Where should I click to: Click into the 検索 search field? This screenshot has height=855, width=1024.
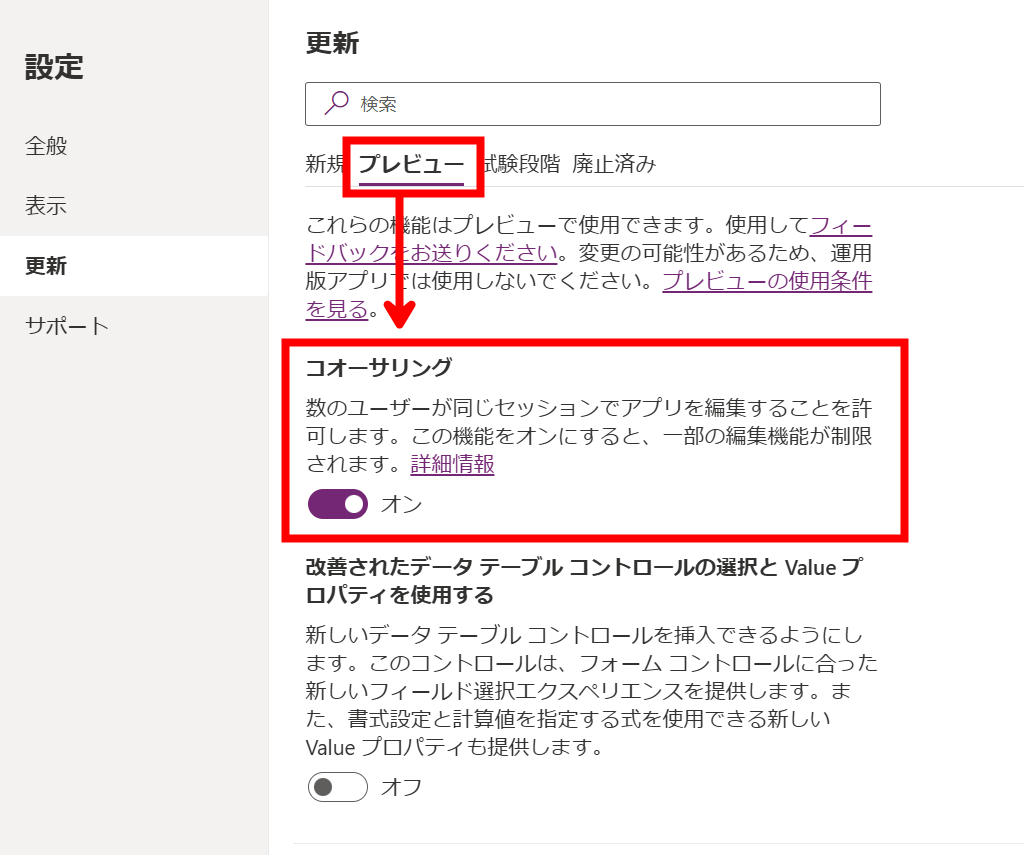(x=592, y=104)
